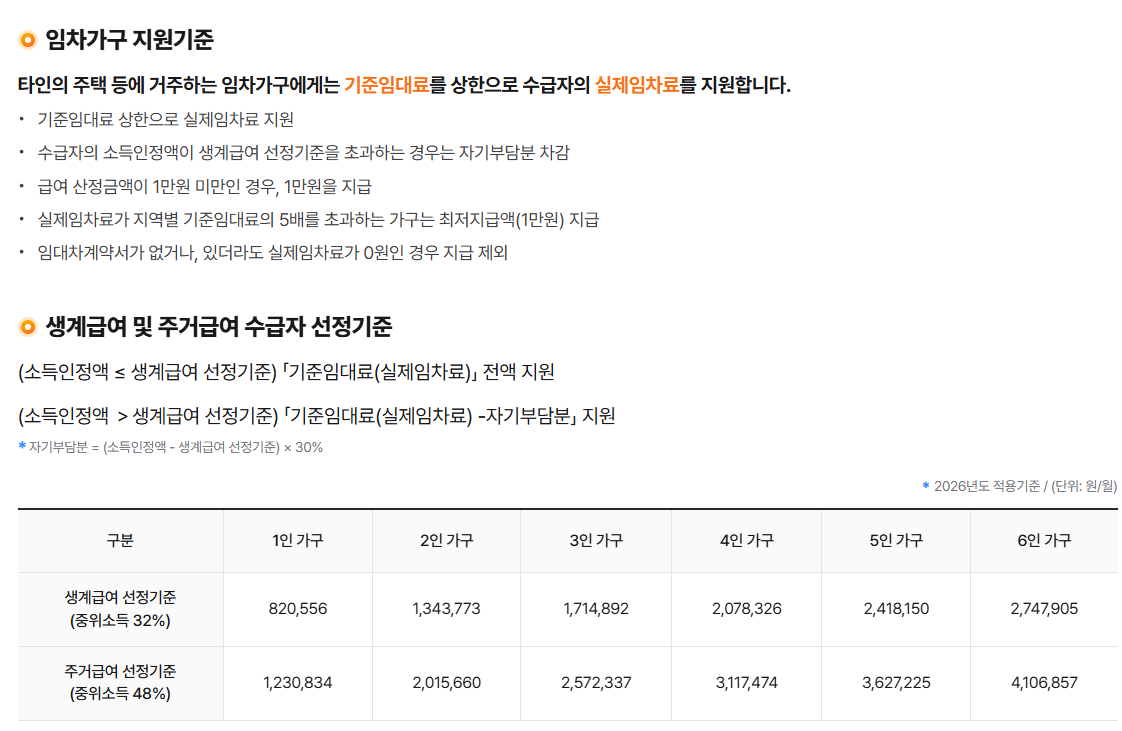Select the 3인 가구 column header

tap(596, 541)
